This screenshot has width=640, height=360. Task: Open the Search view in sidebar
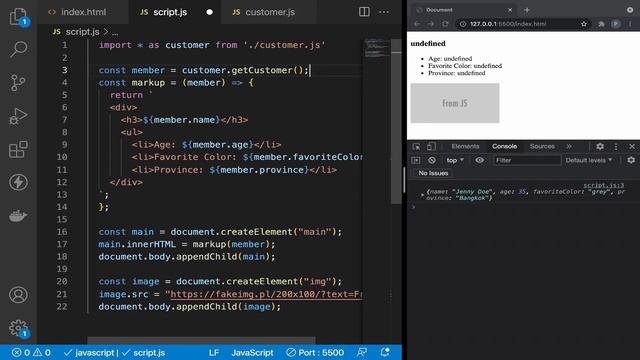(x=18, y=49)
